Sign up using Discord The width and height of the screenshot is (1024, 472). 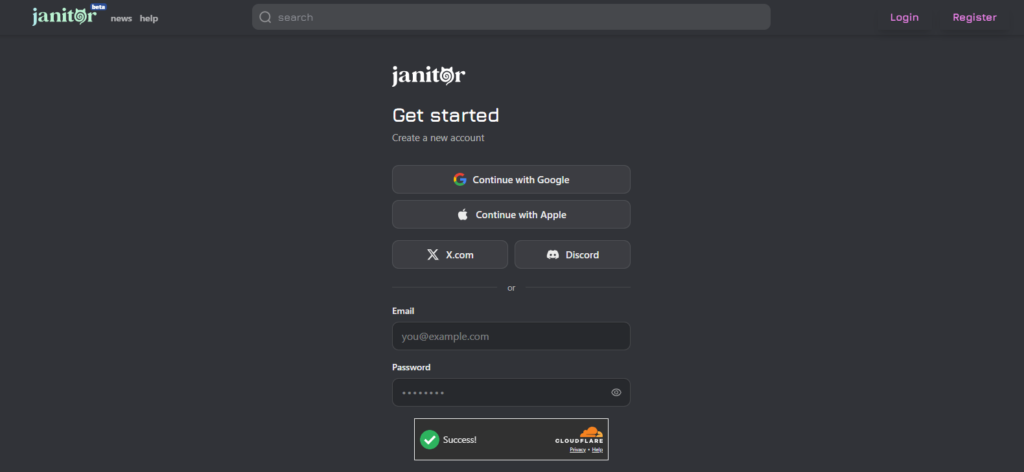tap(572, 255)
